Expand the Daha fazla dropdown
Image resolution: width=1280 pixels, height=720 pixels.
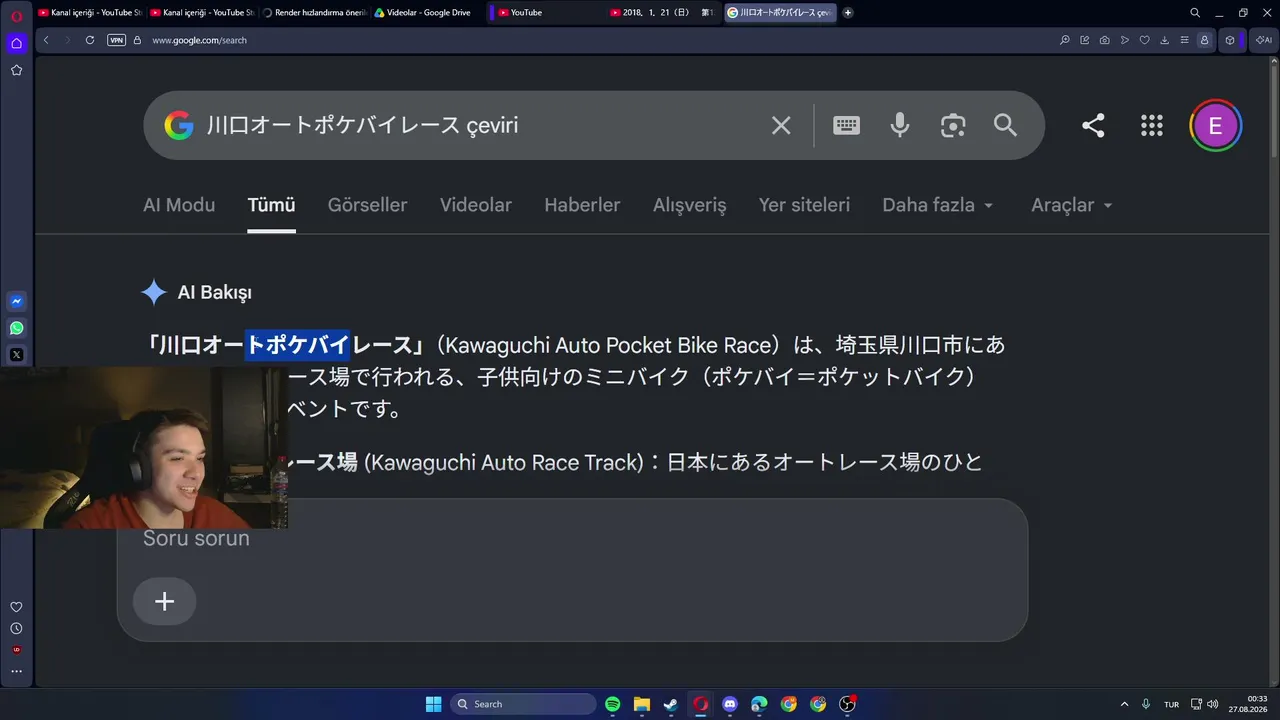click(938, 205)
